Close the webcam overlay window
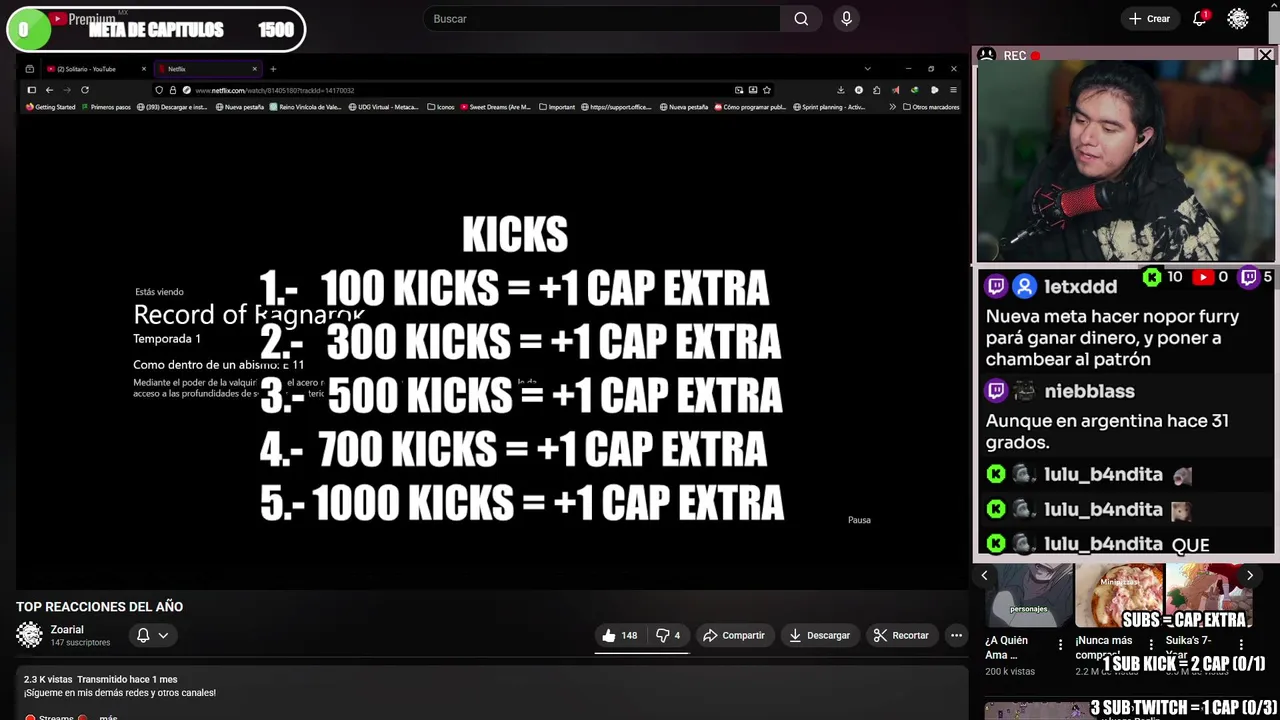Image resolution: width=1280 pixels, height=720 pixels. [x=1265, y=55]
